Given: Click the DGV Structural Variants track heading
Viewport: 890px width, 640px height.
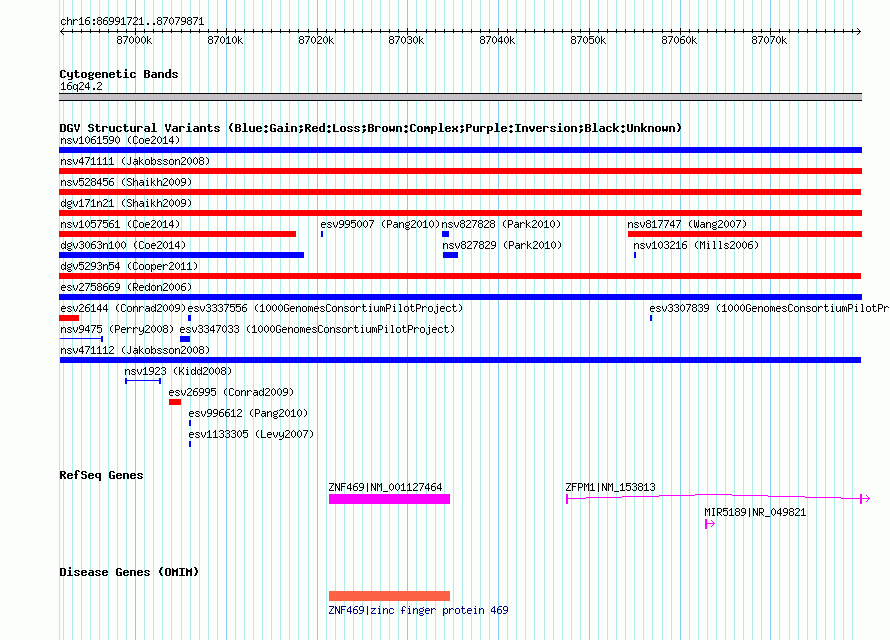Looking at the screenshot, I should click(370, 128).
